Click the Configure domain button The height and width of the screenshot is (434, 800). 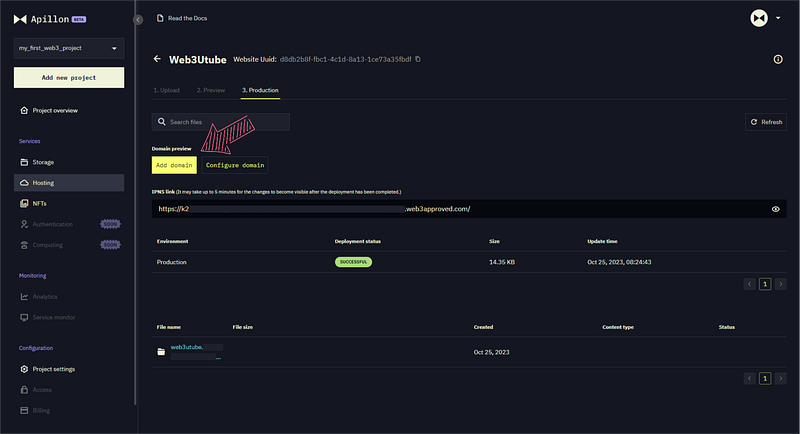(235, 165)
